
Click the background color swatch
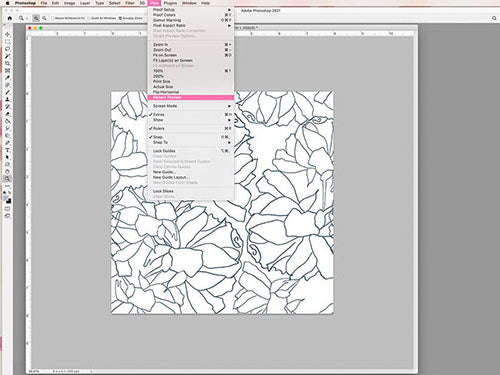[x=9, y=201]
